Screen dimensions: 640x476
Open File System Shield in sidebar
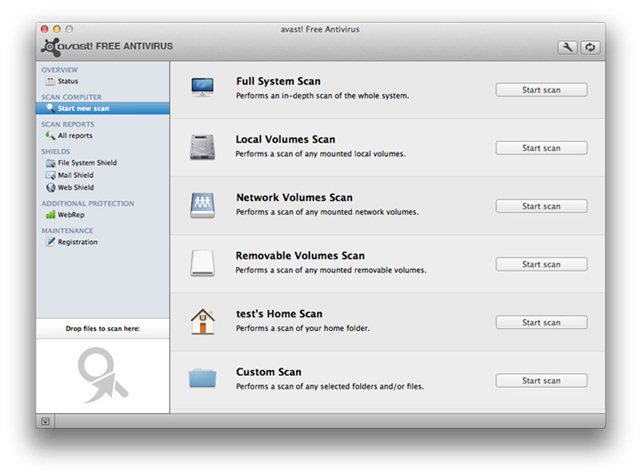87,162
